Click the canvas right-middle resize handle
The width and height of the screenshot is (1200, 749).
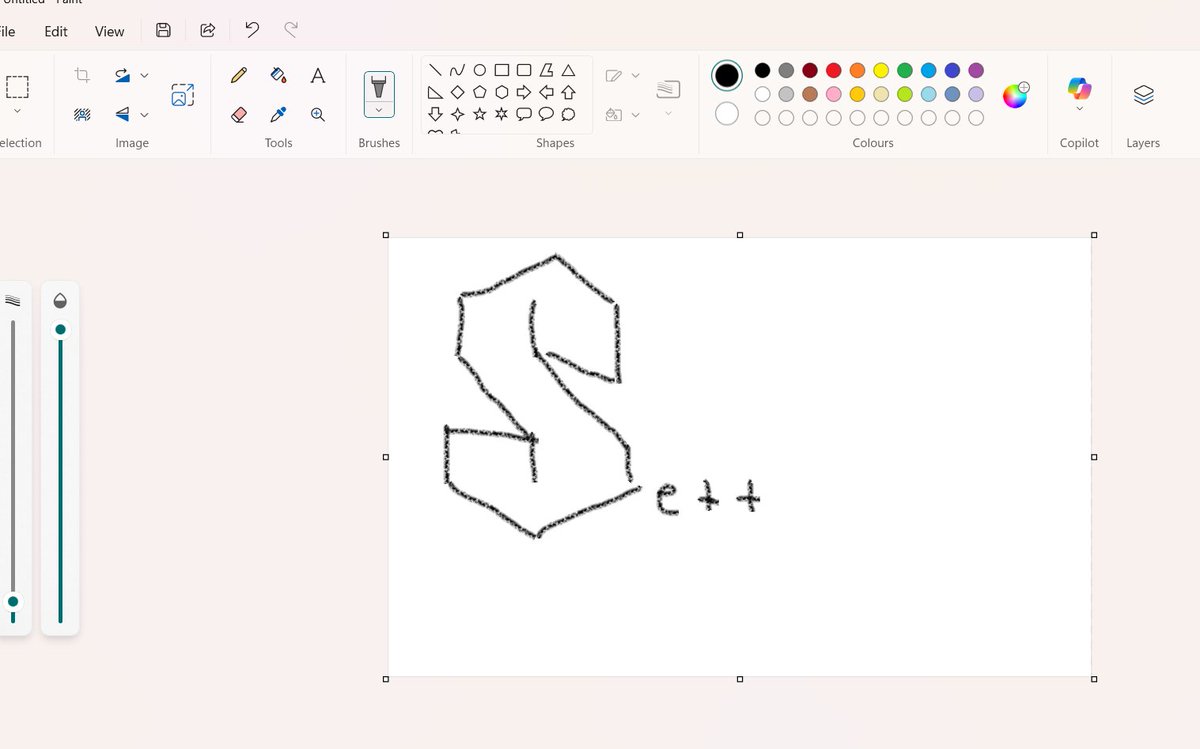point(1094,457)
